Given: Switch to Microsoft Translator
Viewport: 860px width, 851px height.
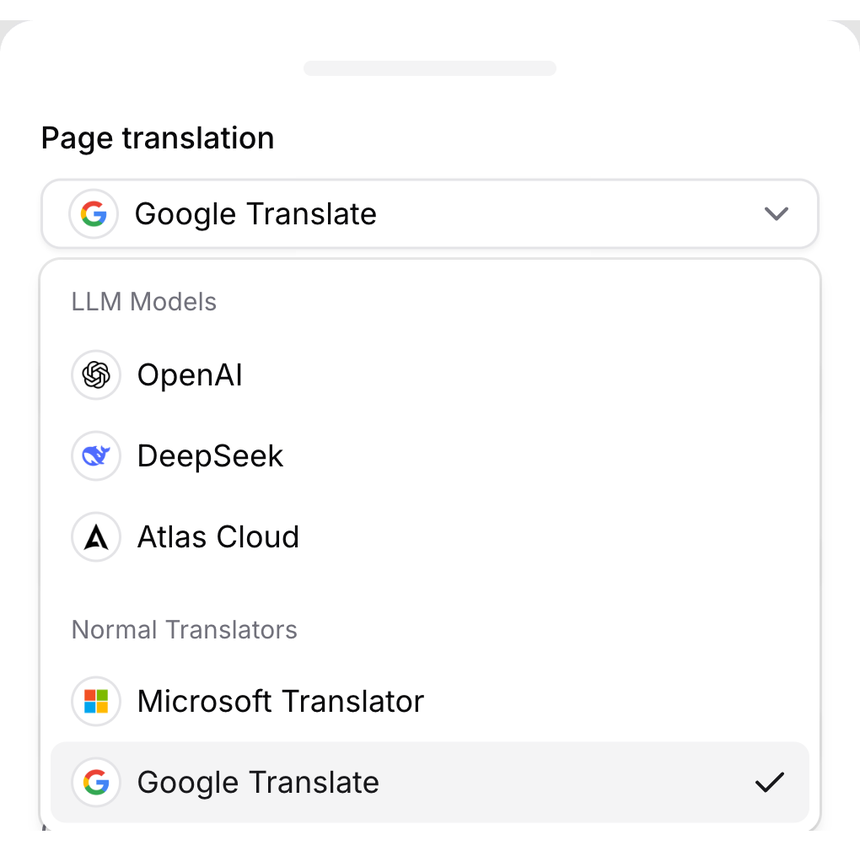Looking at the screenshot, I should pos(429,701).
